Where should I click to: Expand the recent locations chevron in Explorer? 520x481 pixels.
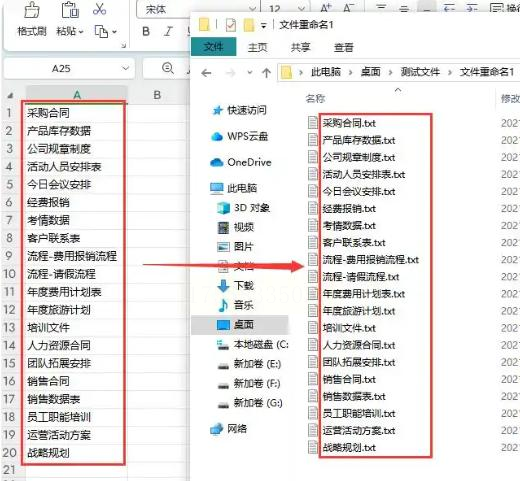(x=249, y=72)
